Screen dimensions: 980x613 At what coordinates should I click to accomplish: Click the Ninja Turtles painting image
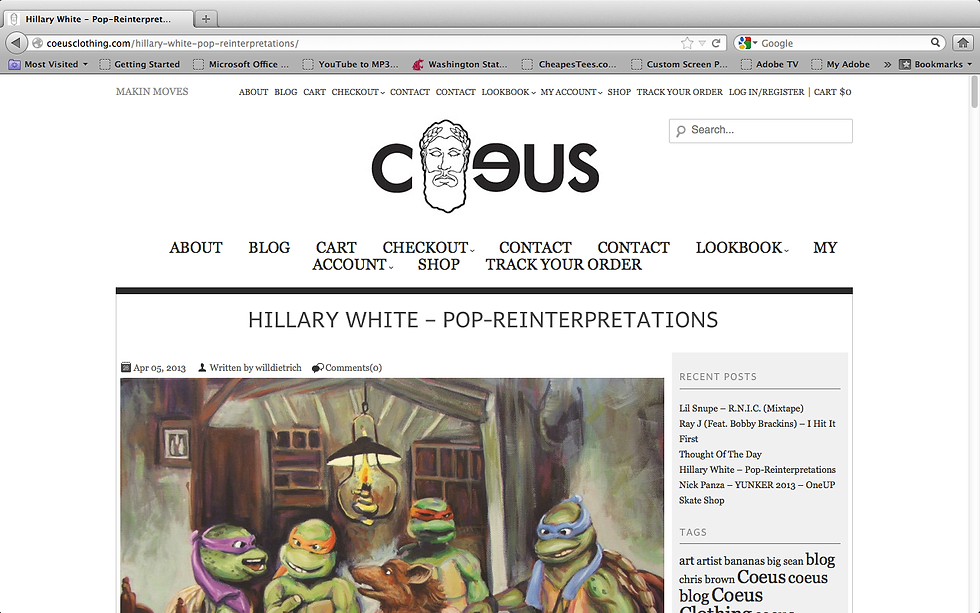(x=392, y=495)
